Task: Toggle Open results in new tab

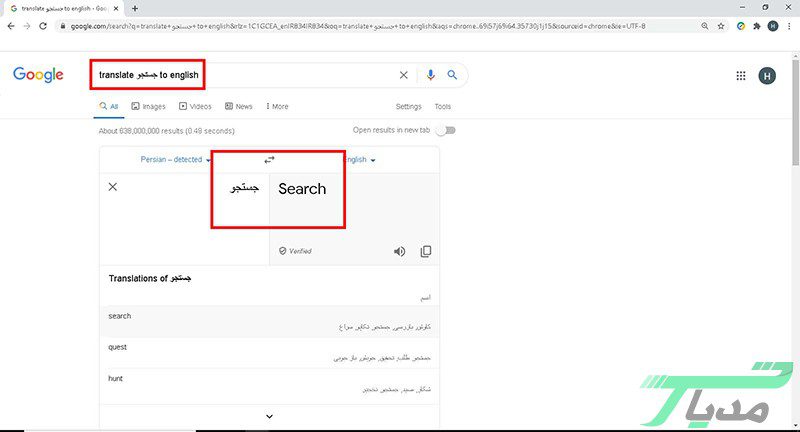Action: click(x=445, y=130)
